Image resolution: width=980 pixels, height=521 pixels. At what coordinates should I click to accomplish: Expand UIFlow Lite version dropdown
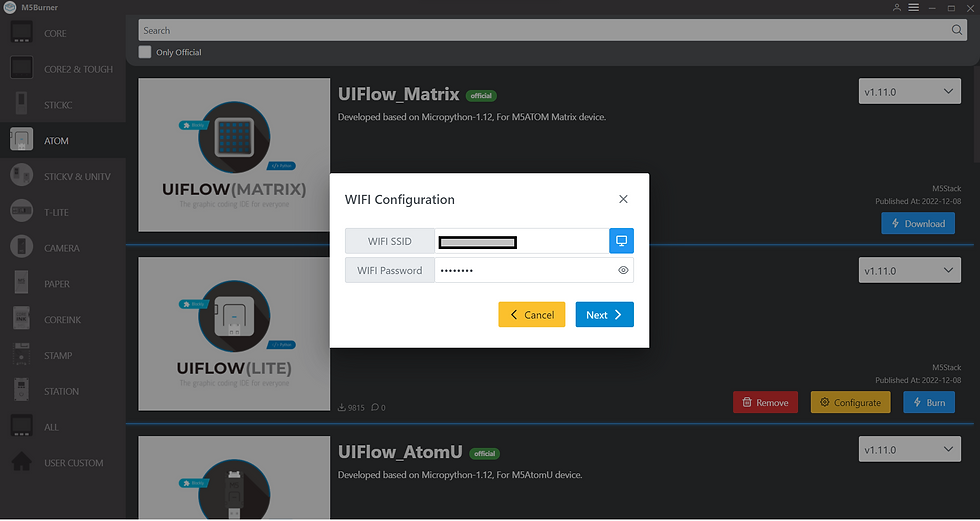tap(909, 270)
